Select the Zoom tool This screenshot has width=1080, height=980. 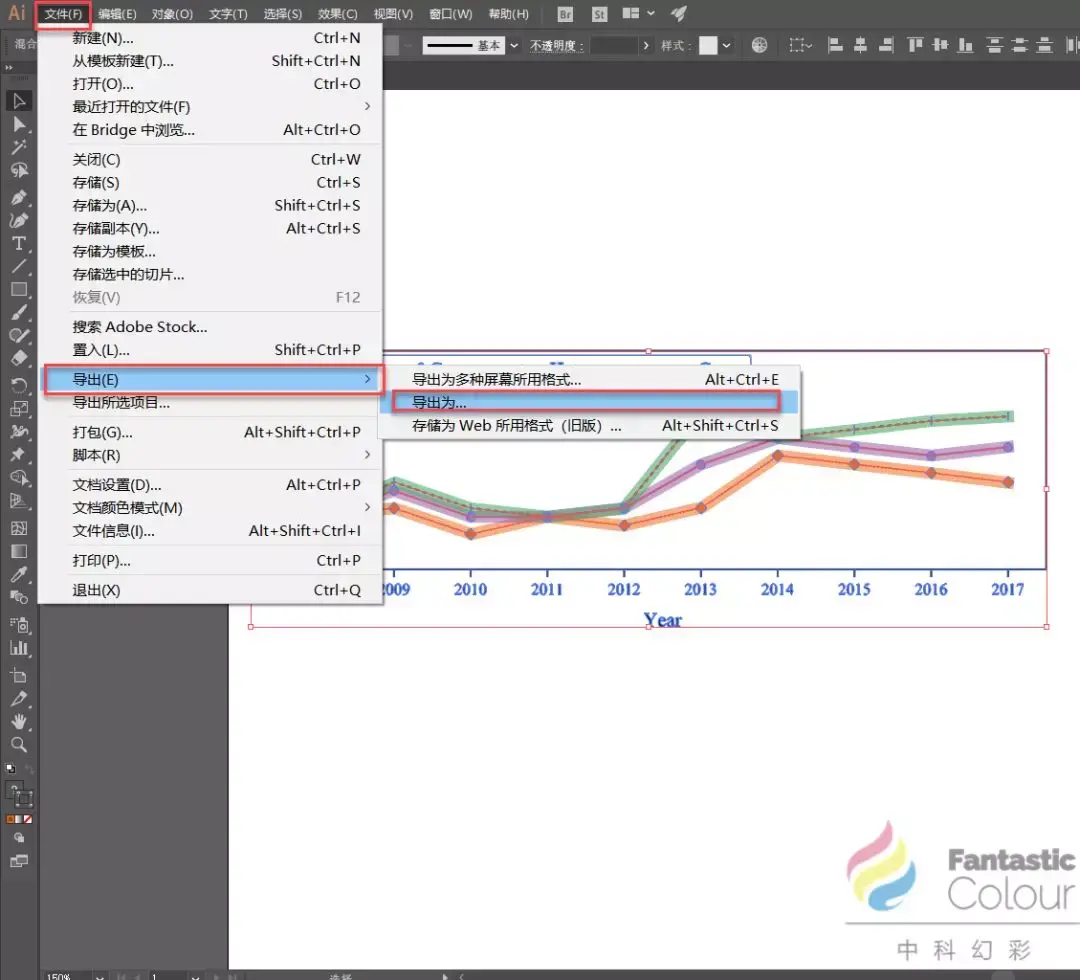coord(19,744)
